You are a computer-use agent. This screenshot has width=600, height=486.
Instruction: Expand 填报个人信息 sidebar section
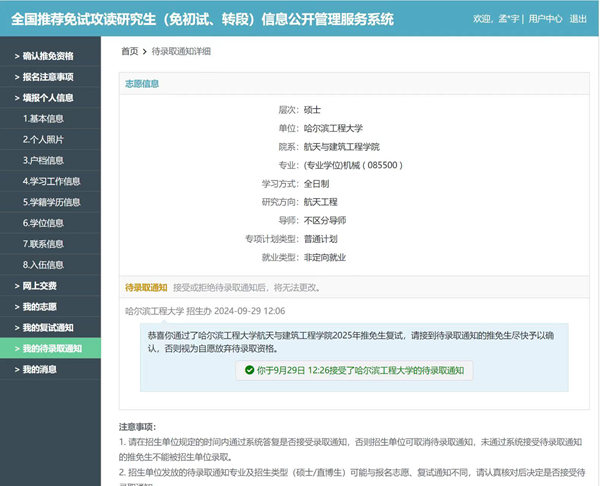50,98
